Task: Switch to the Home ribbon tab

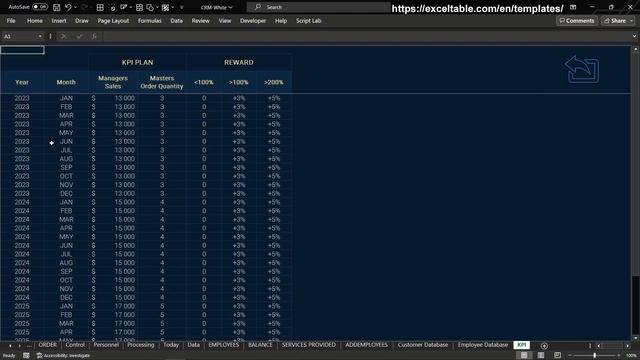Action: (35, 21)
